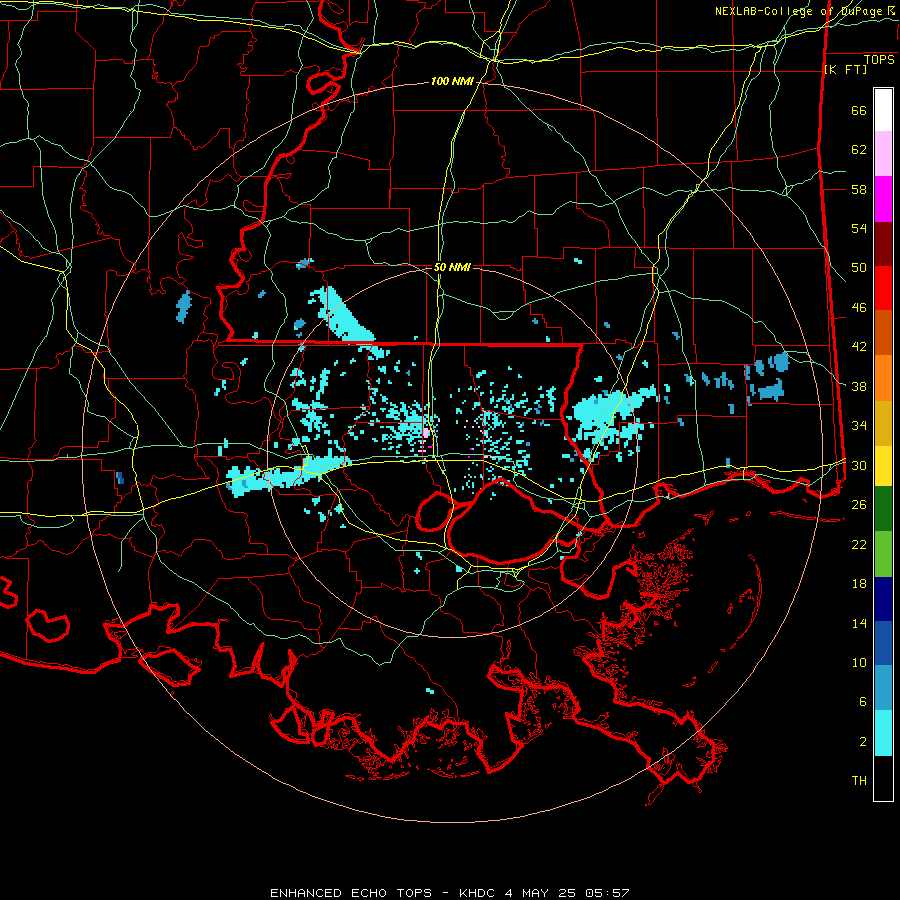Click the light pink legend swatch
Screen dimensions: 900x900
pyautogui.click(x=883, y=154)
